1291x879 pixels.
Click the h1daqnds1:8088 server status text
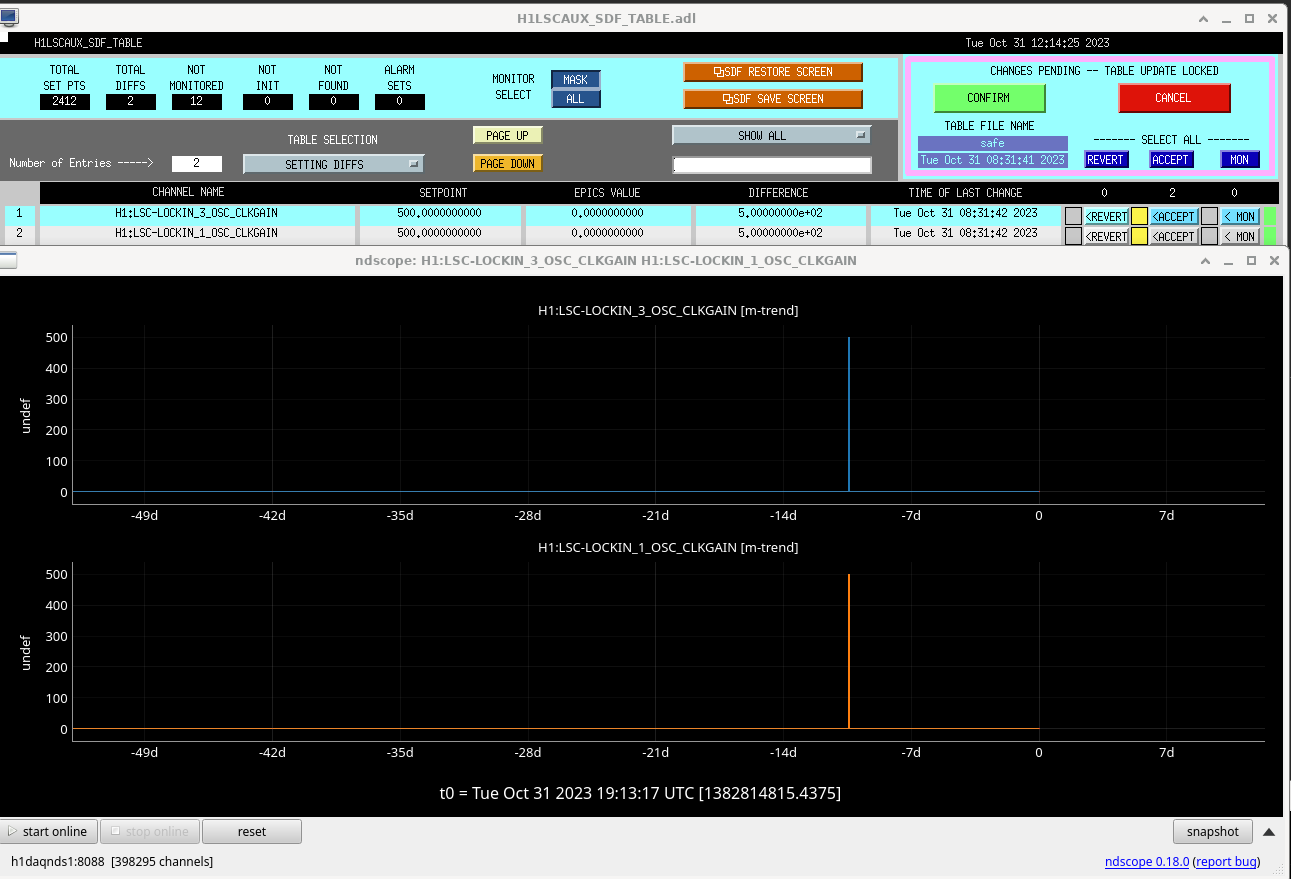pos(112,862)
